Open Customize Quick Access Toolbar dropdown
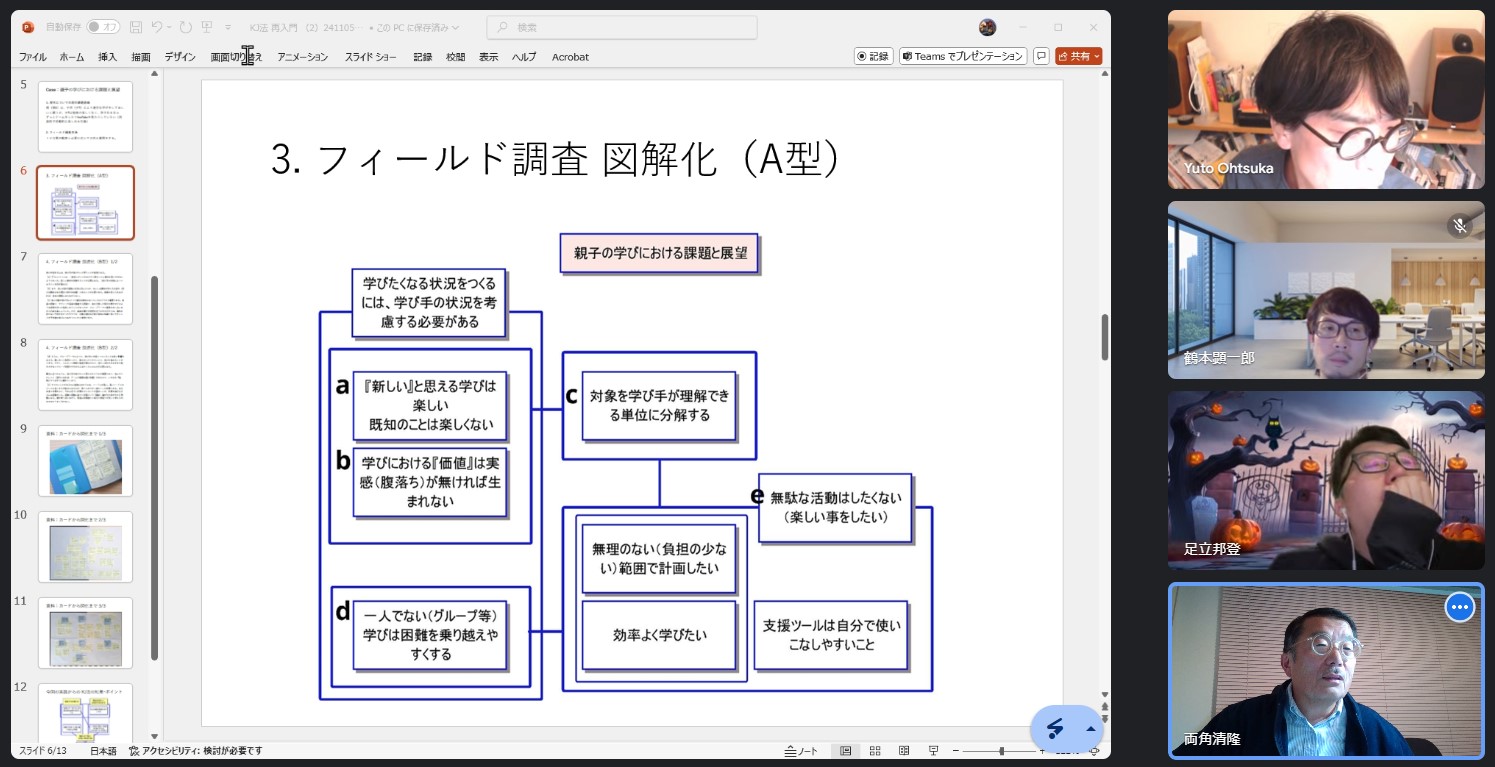The image size is (1495, 767). [228, 27]
